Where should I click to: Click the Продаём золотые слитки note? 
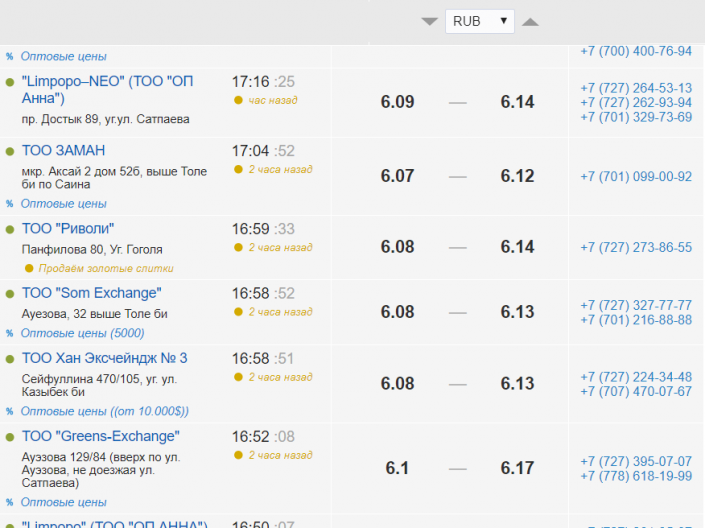105,268
